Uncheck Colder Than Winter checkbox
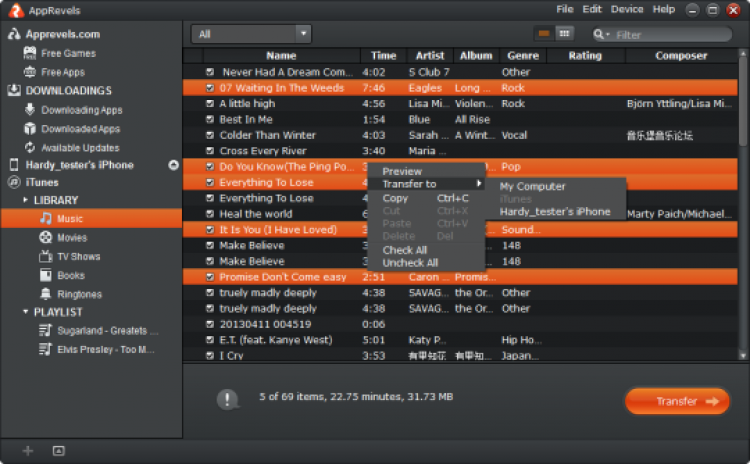 210,135
